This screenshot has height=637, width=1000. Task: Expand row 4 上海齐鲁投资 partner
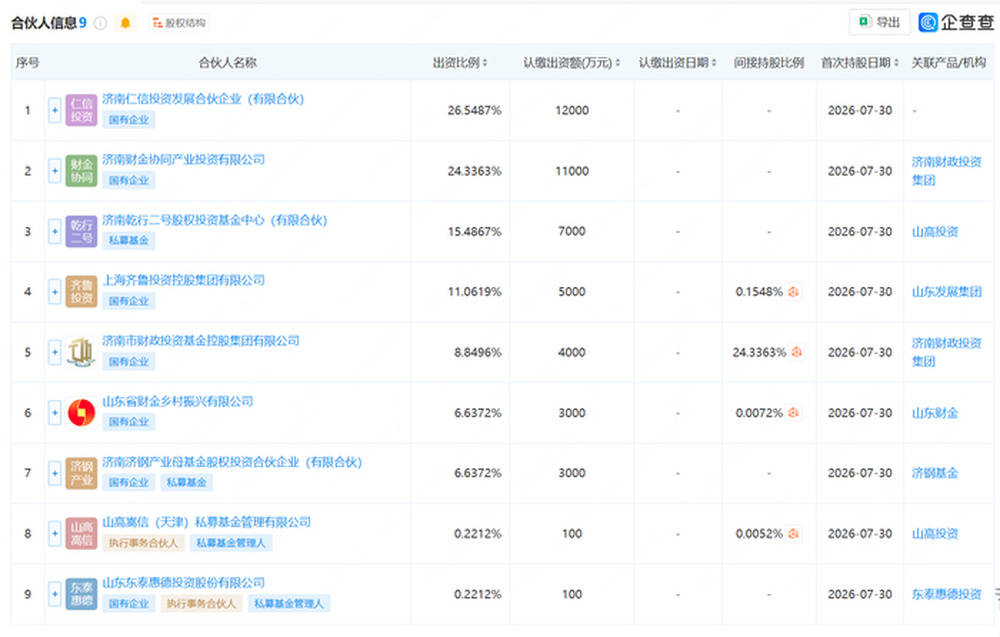coord(55,291)
